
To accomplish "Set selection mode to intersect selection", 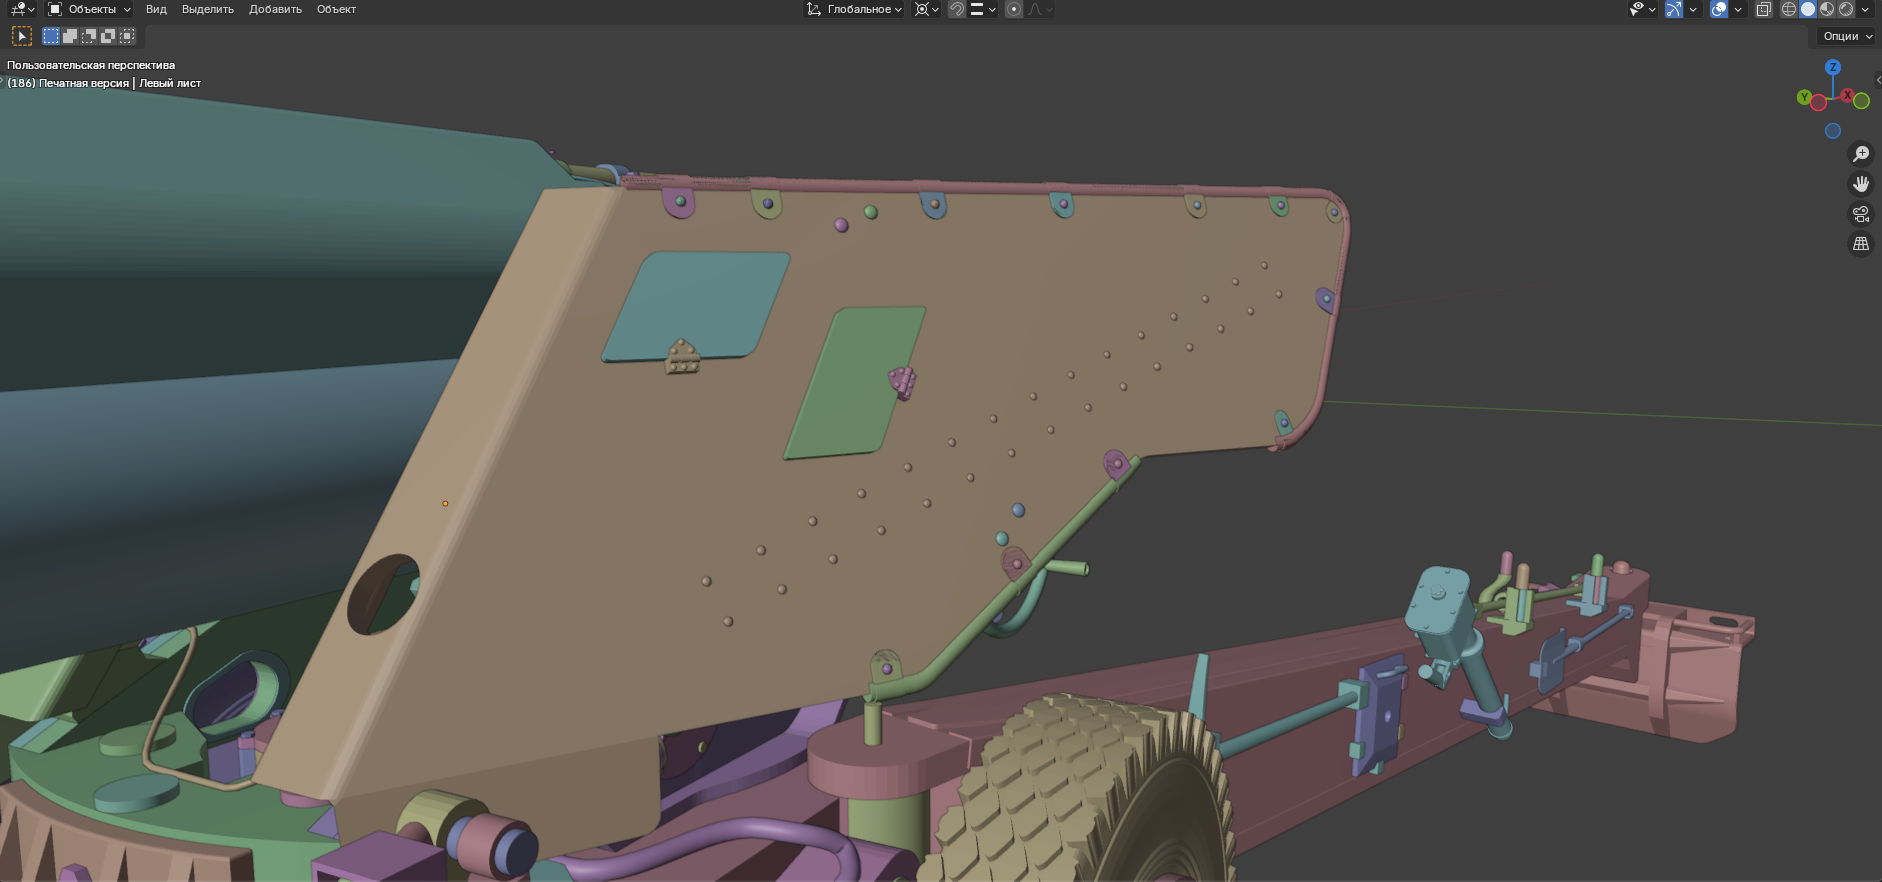I will 127,36.
